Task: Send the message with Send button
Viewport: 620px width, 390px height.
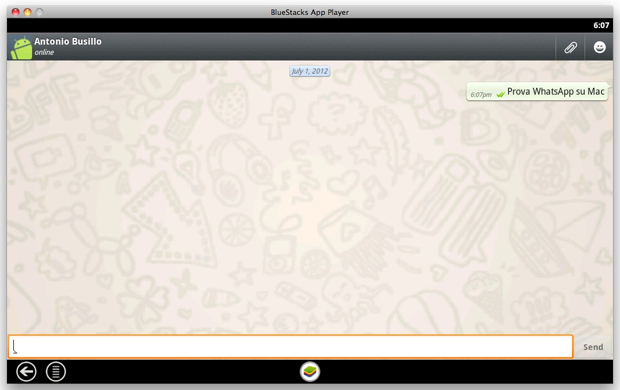Action: pyautogui.click(x=593, y=347)
